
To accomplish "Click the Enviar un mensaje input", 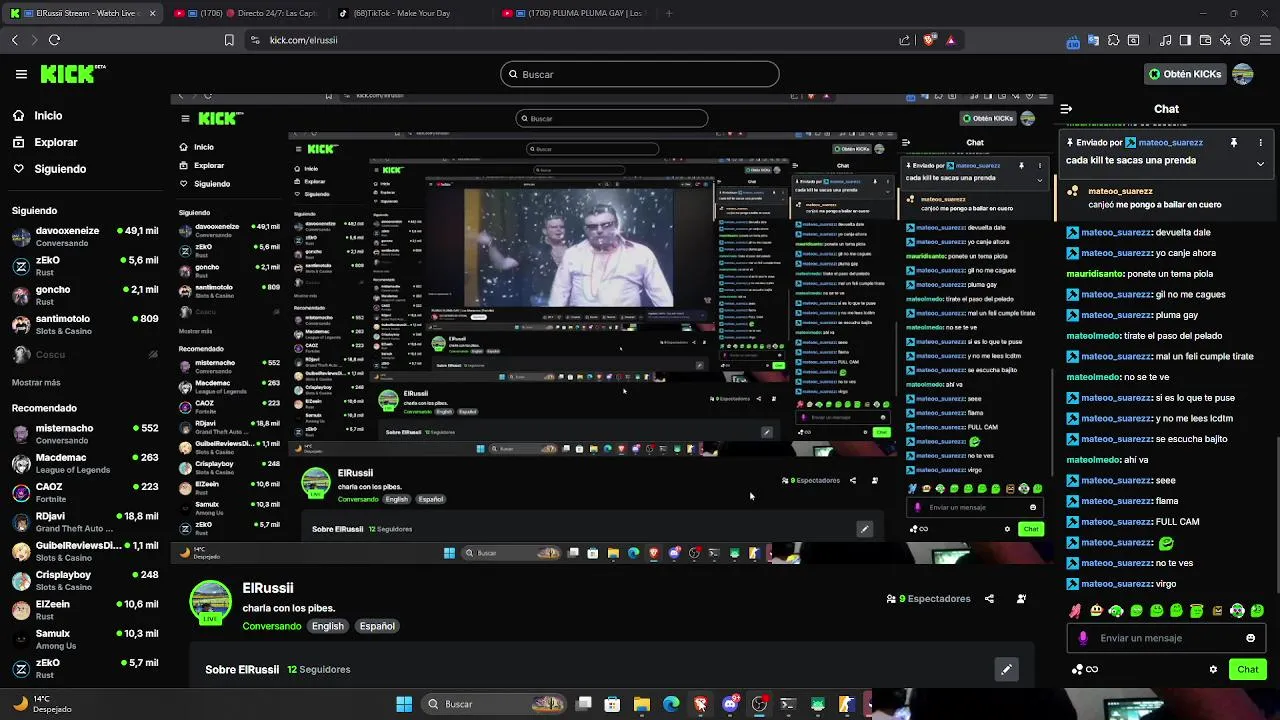I will (x=1165, y=638).
